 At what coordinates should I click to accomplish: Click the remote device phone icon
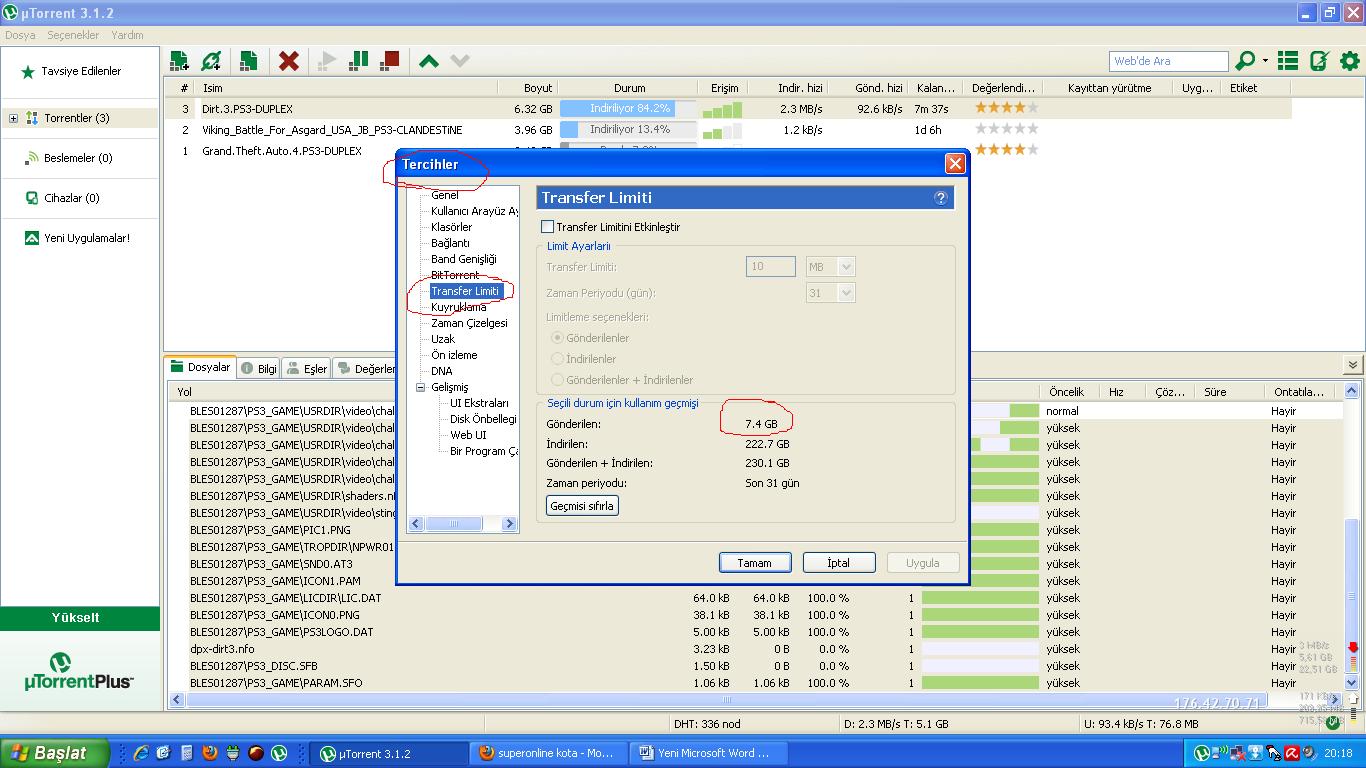(x=1319, y=61)
